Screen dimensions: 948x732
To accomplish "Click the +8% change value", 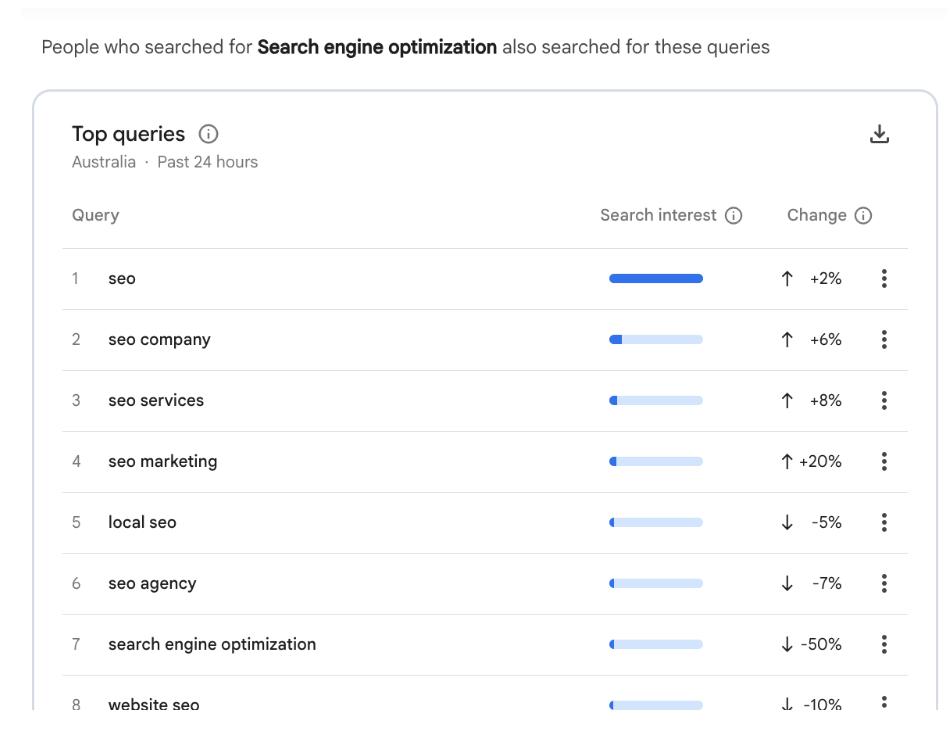I will click(826, 401).
